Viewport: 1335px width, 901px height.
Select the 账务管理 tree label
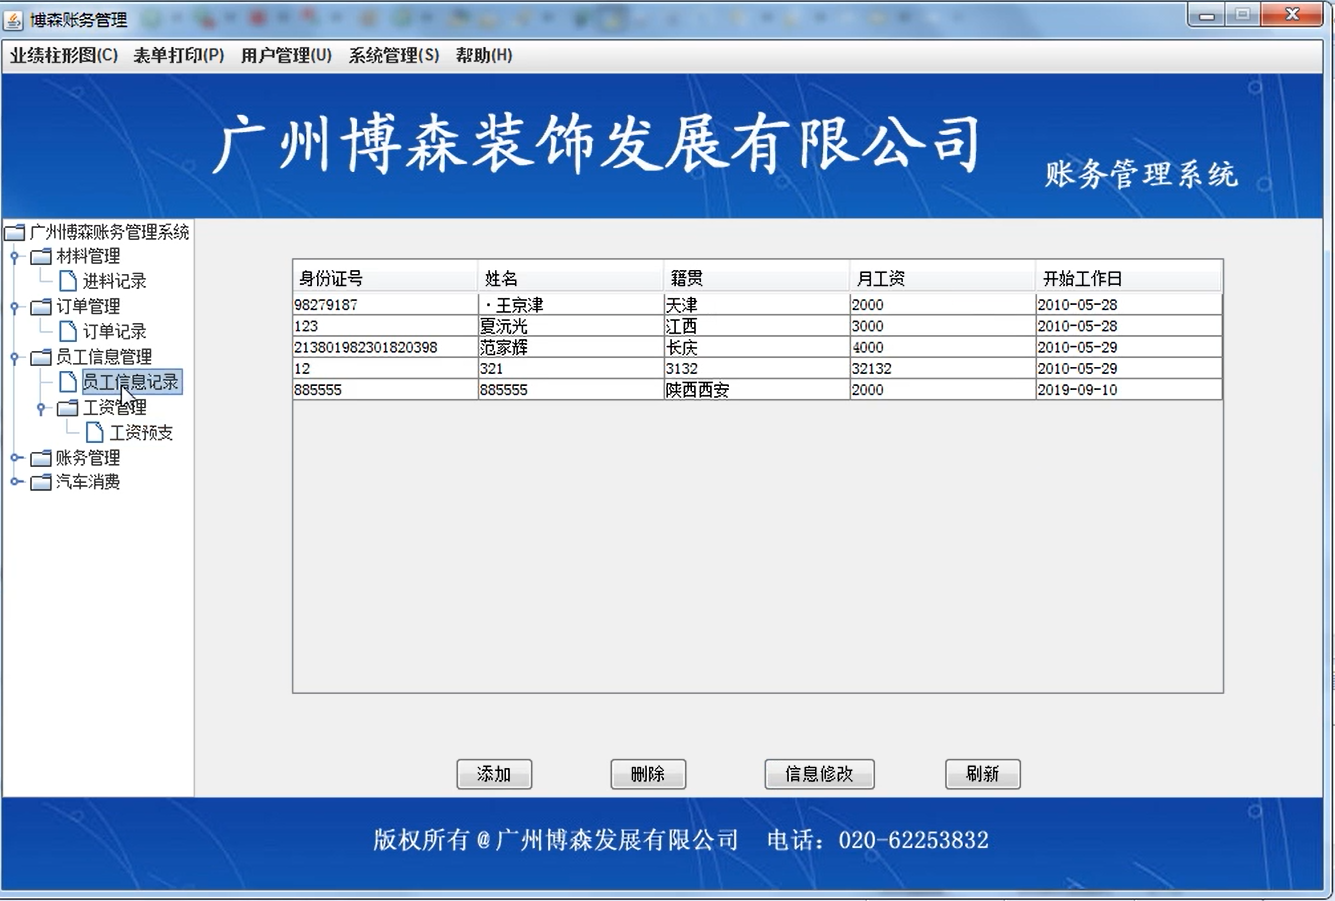88,458
